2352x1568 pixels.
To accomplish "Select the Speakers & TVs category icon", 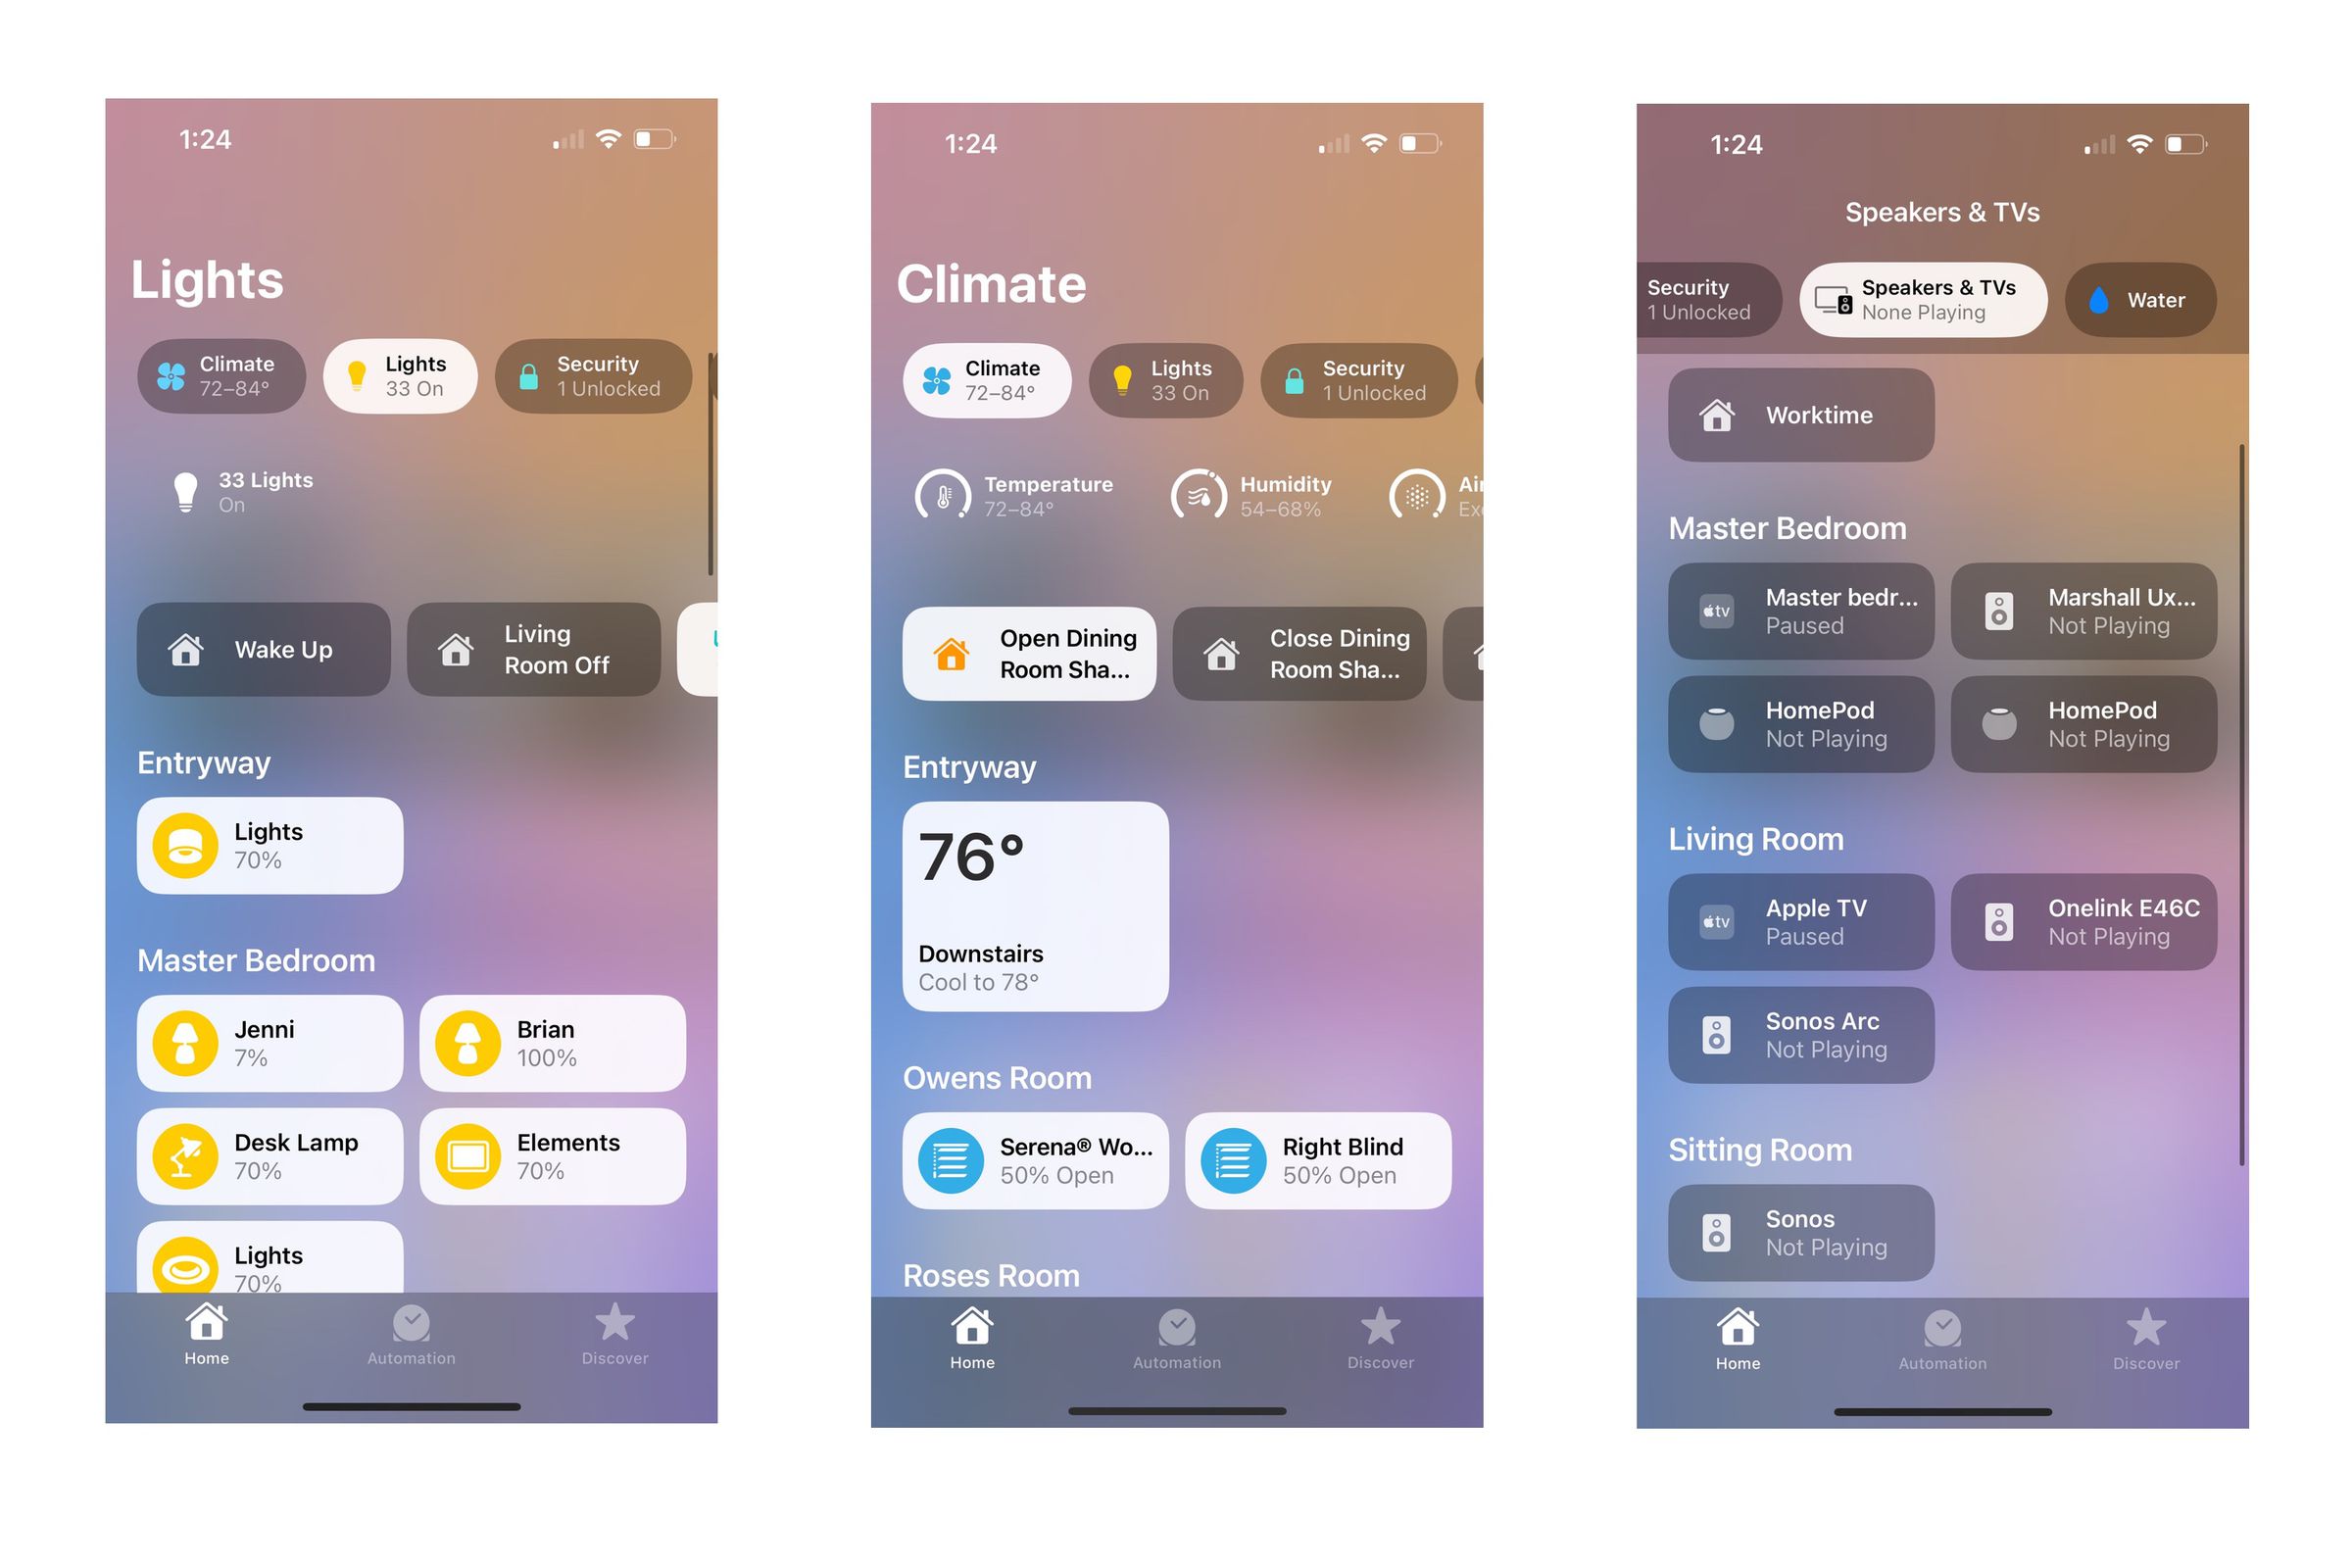I will click(x=1834, y=298).
